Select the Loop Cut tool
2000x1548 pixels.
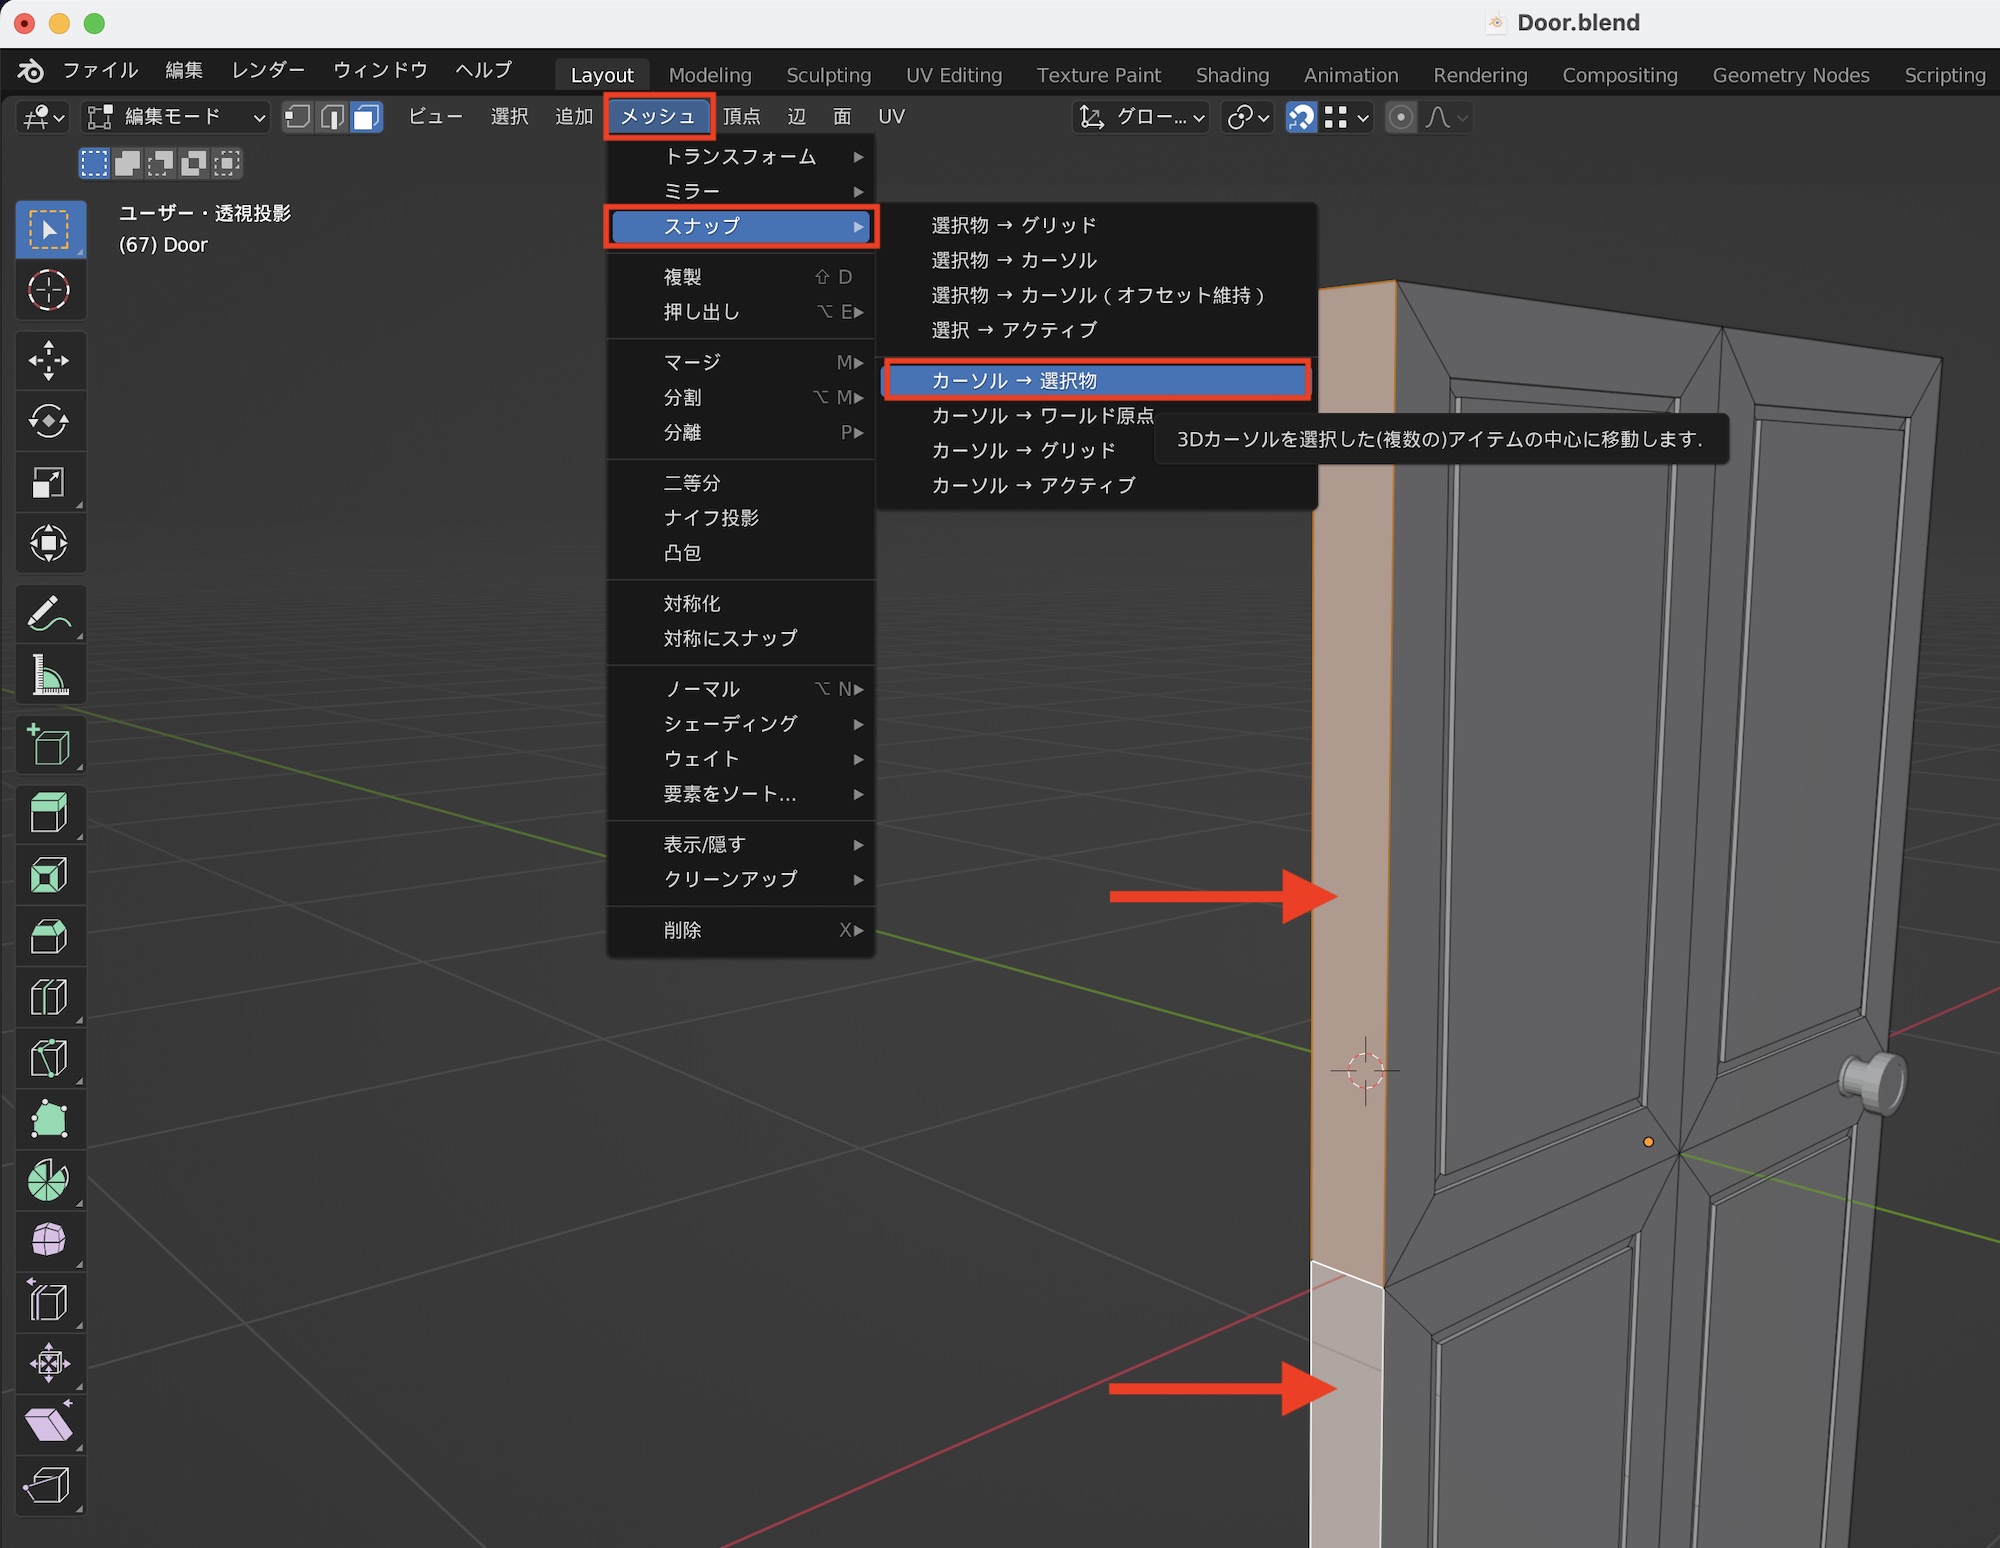pos(49,997)
